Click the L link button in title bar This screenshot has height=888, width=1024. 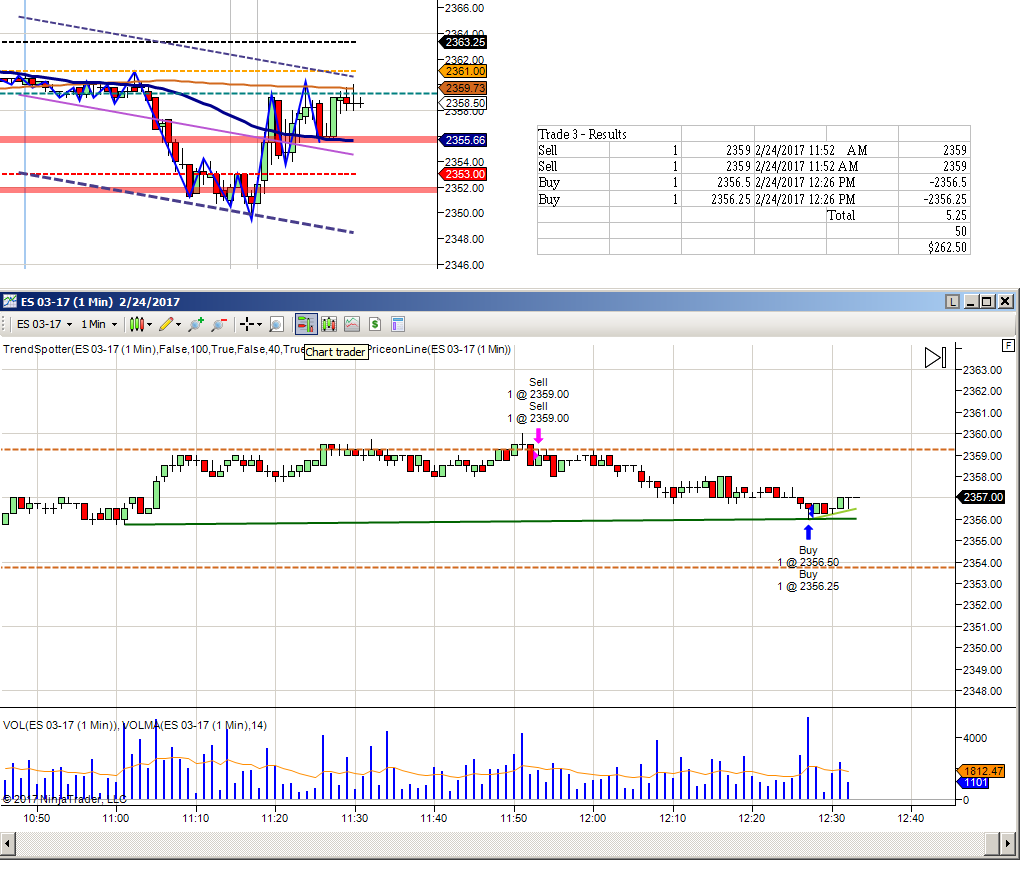pyautogui.click(x=953, y=302)
